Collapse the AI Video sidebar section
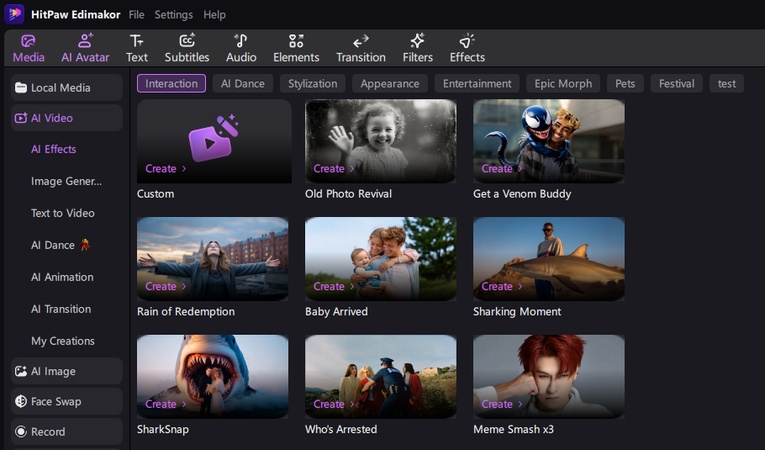 [x=66, y=118]
